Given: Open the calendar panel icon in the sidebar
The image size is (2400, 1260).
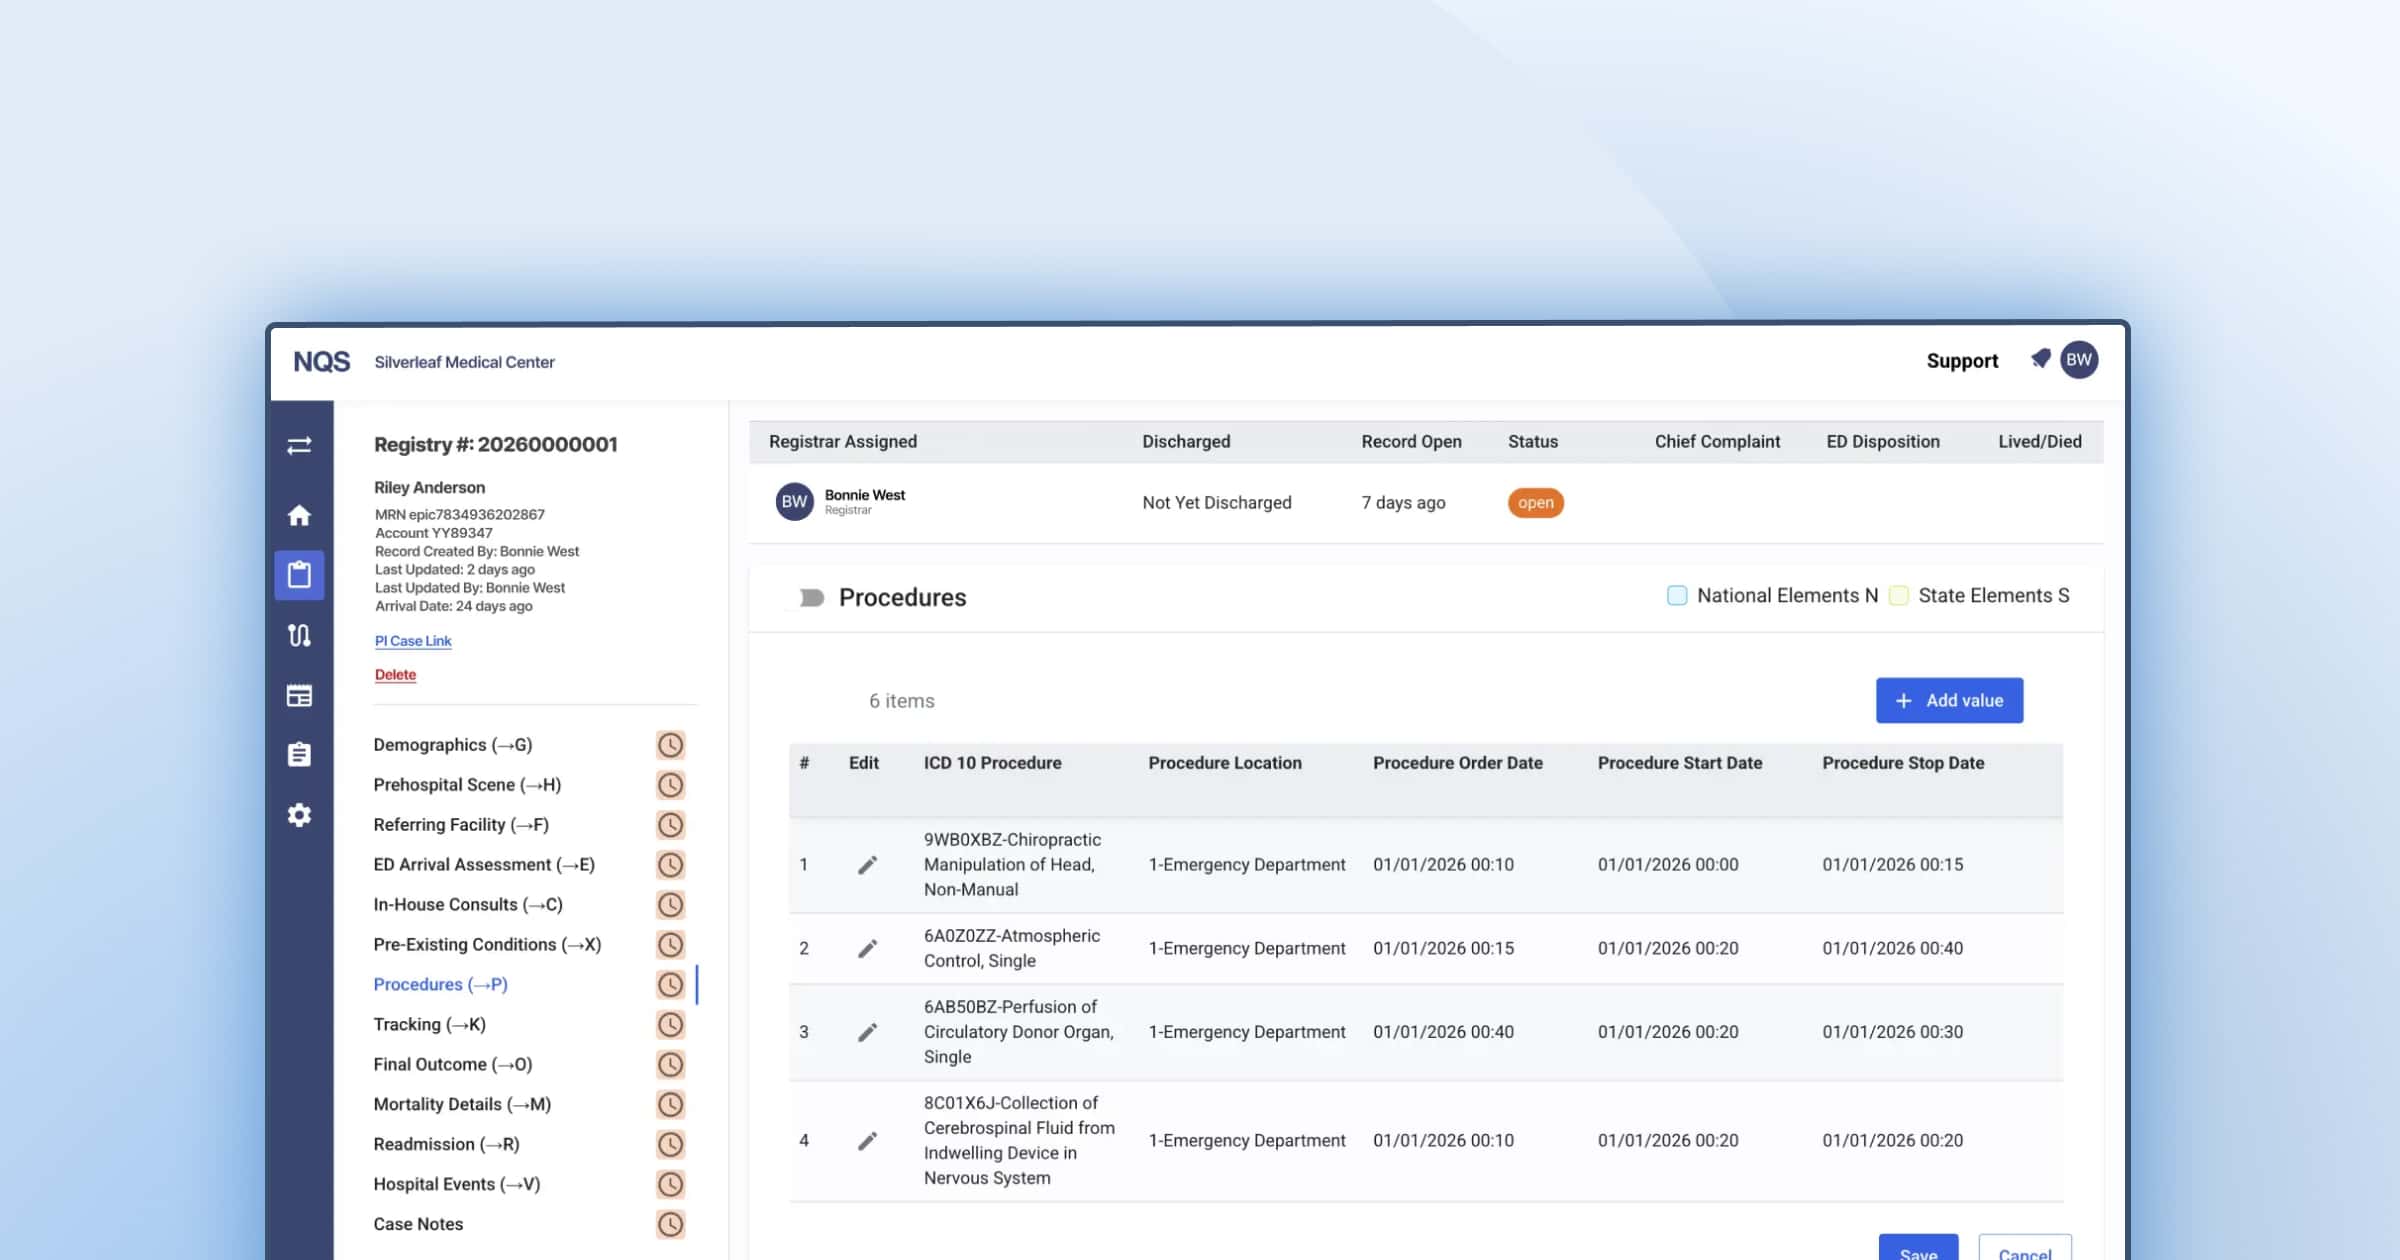Looking at the screenshot, I should point(299,695).
